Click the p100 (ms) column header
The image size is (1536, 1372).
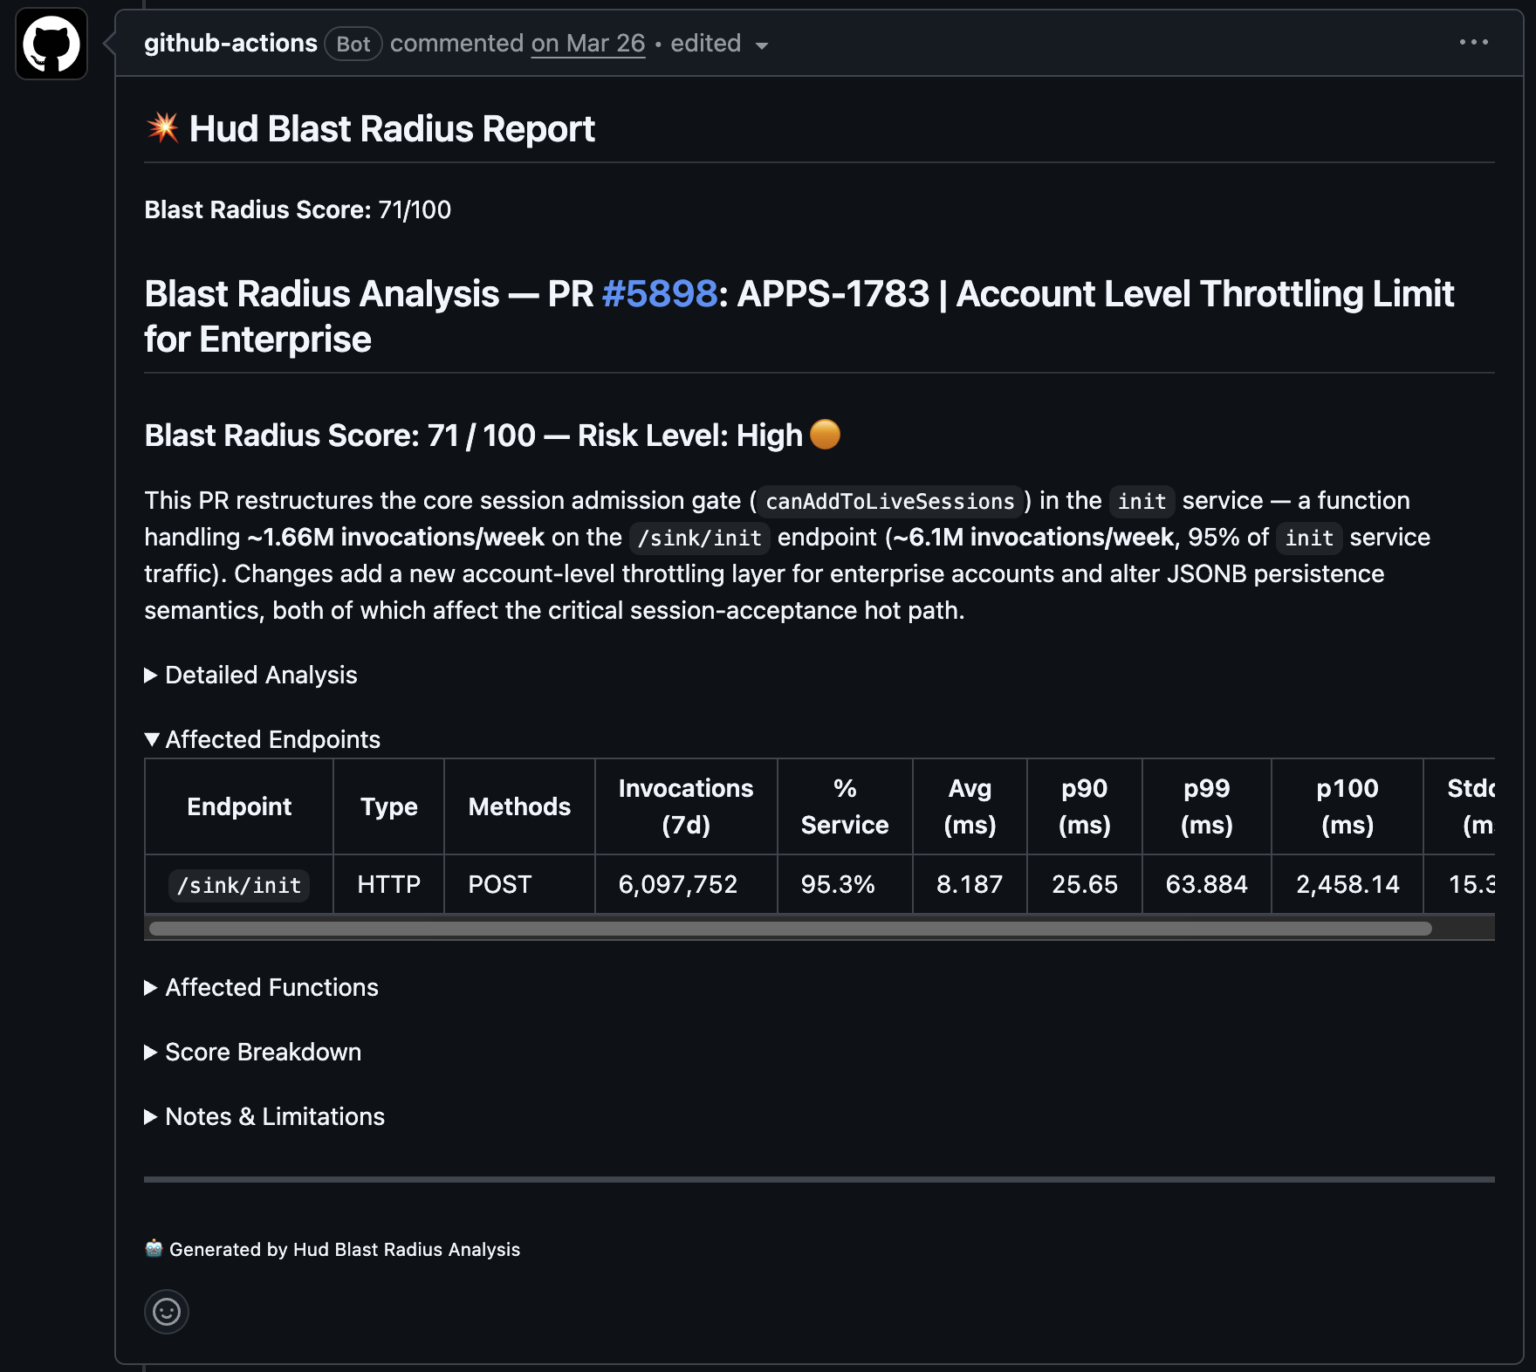[x=1348, y=807]
